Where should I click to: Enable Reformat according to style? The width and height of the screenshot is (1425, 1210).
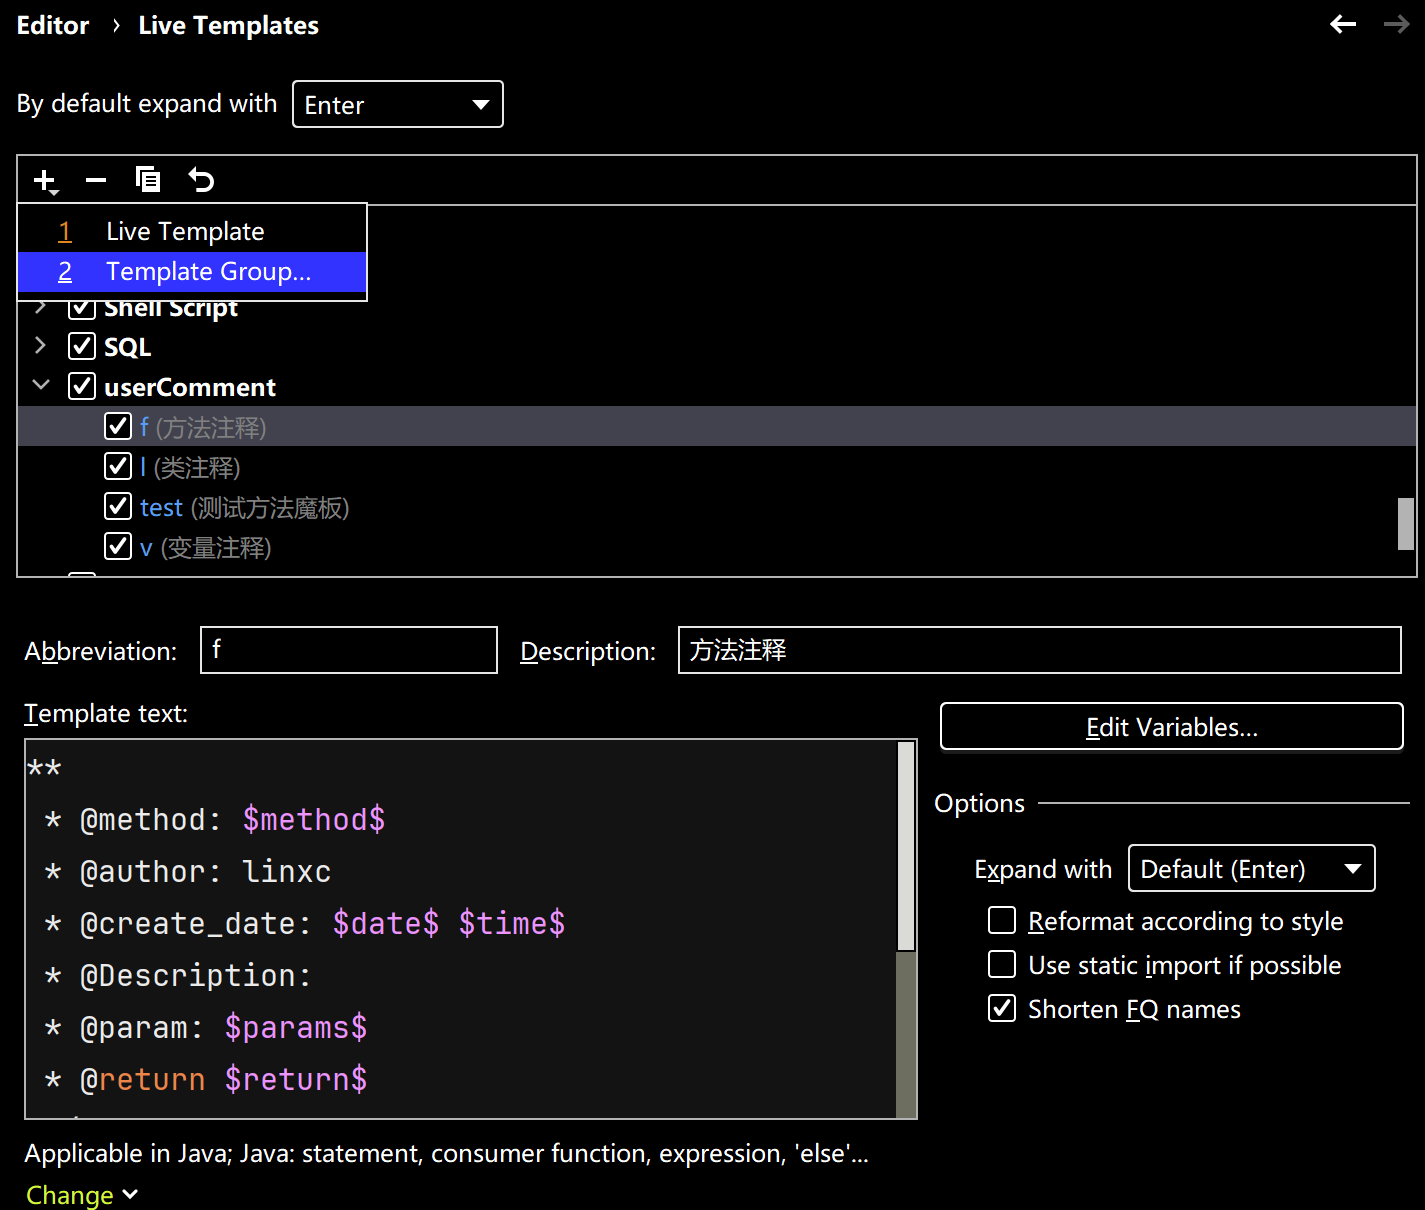coord(1002,920)
